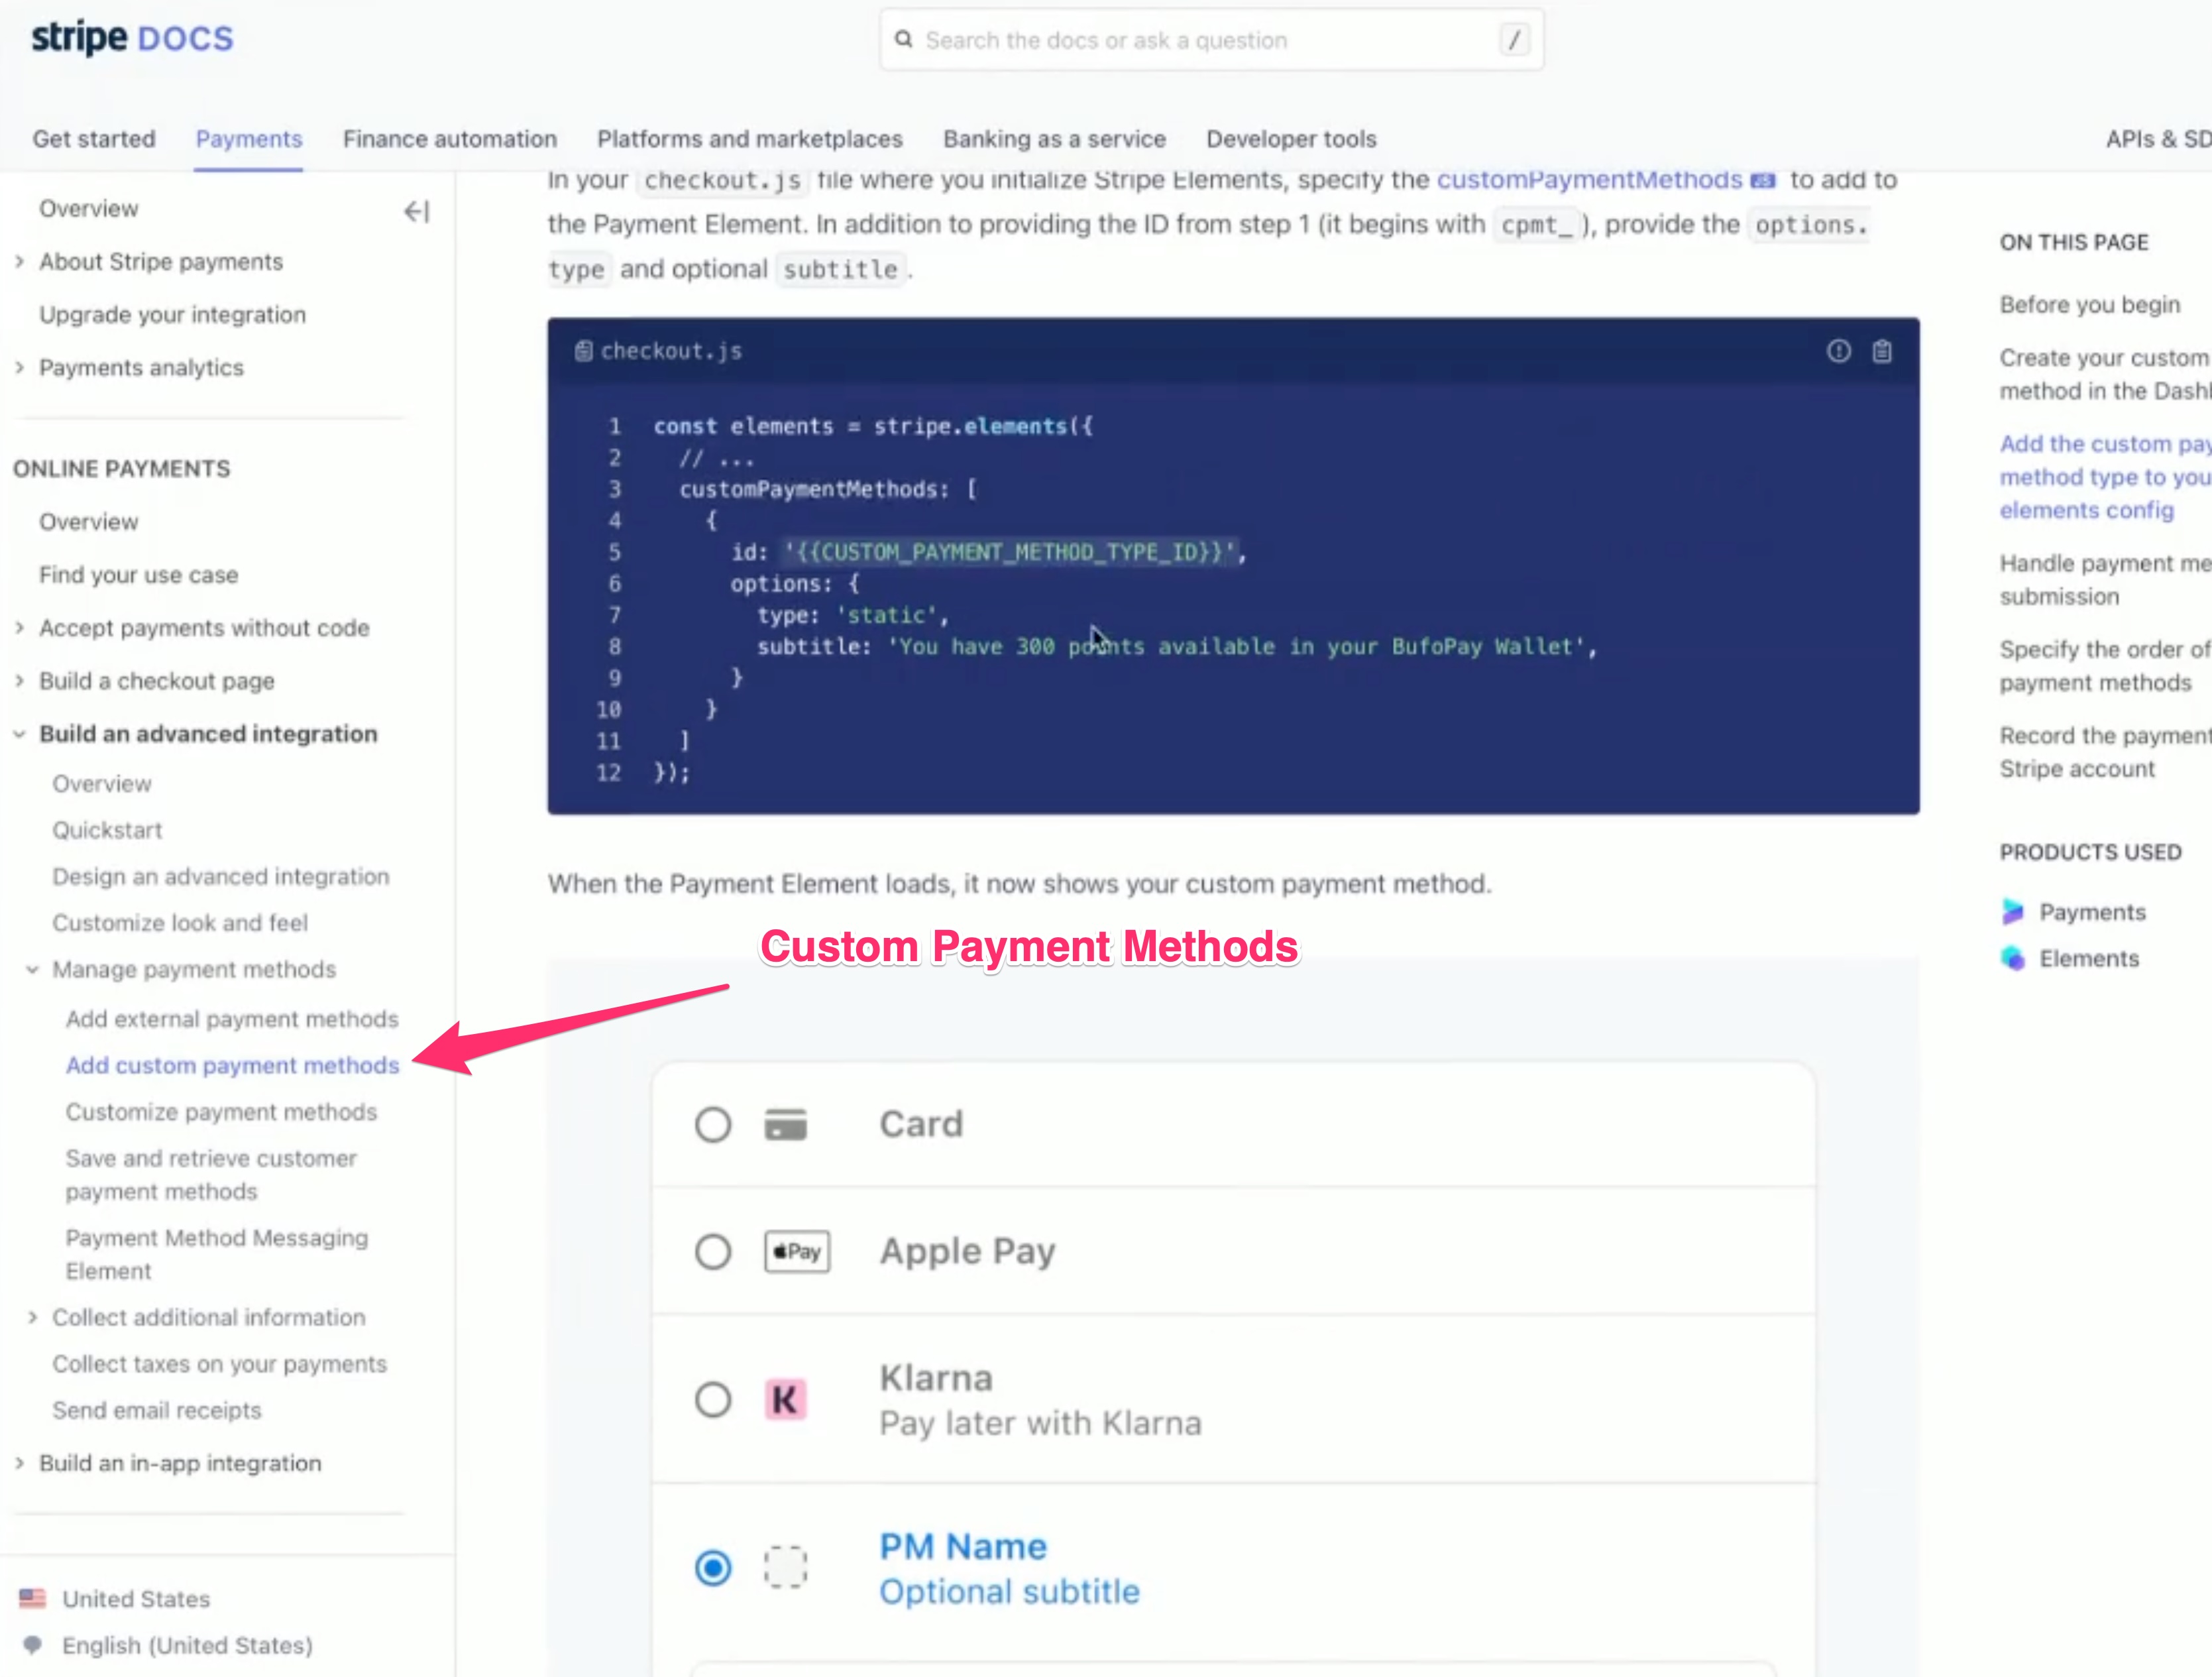Click the Payments product icon under Products Used
This screenshot has width=2212, height=1677.
[x=2013, y=911]
